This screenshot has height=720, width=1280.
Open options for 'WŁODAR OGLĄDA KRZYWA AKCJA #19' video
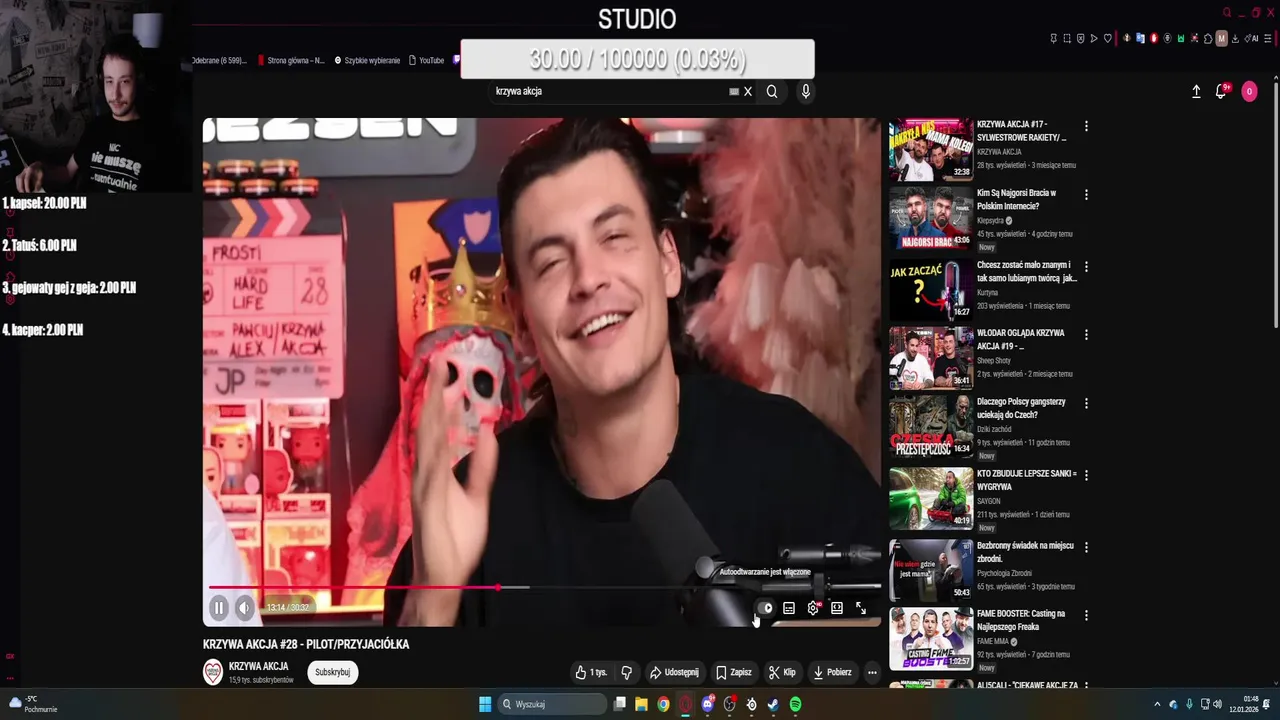tap(1086, 334)
